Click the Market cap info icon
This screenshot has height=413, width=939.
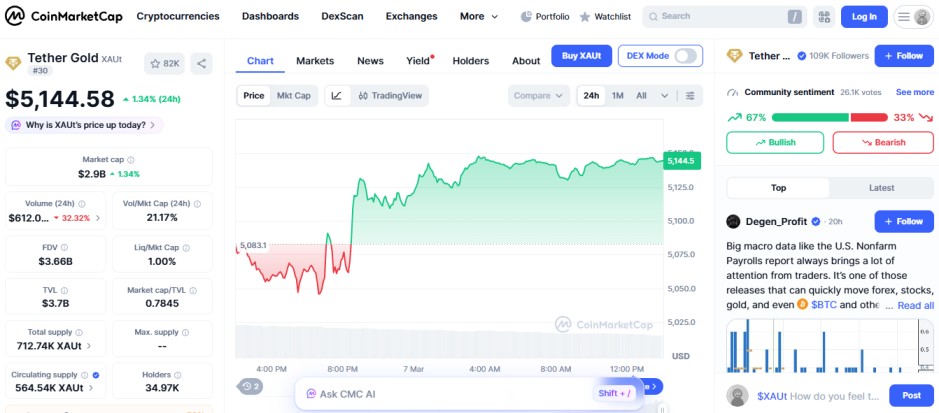click(131, 160)
